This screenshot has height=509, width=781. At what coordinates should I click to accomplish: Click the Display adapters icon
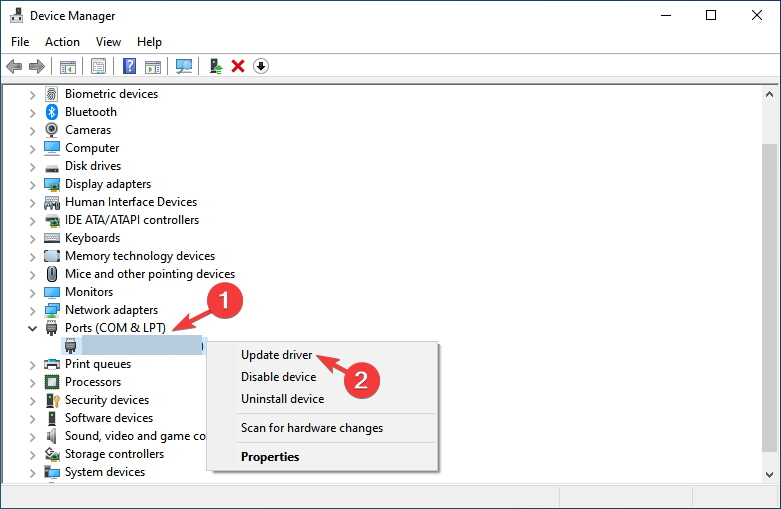click(x=52, y=184)
